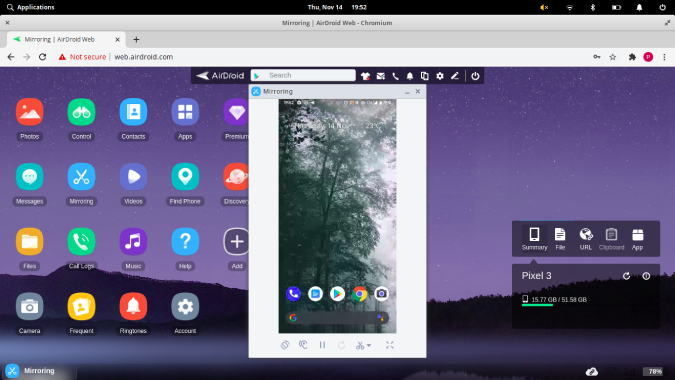675x380 pixels.
Task: Tap the Camera app on mirrored screen
Action: pos(381,294)
